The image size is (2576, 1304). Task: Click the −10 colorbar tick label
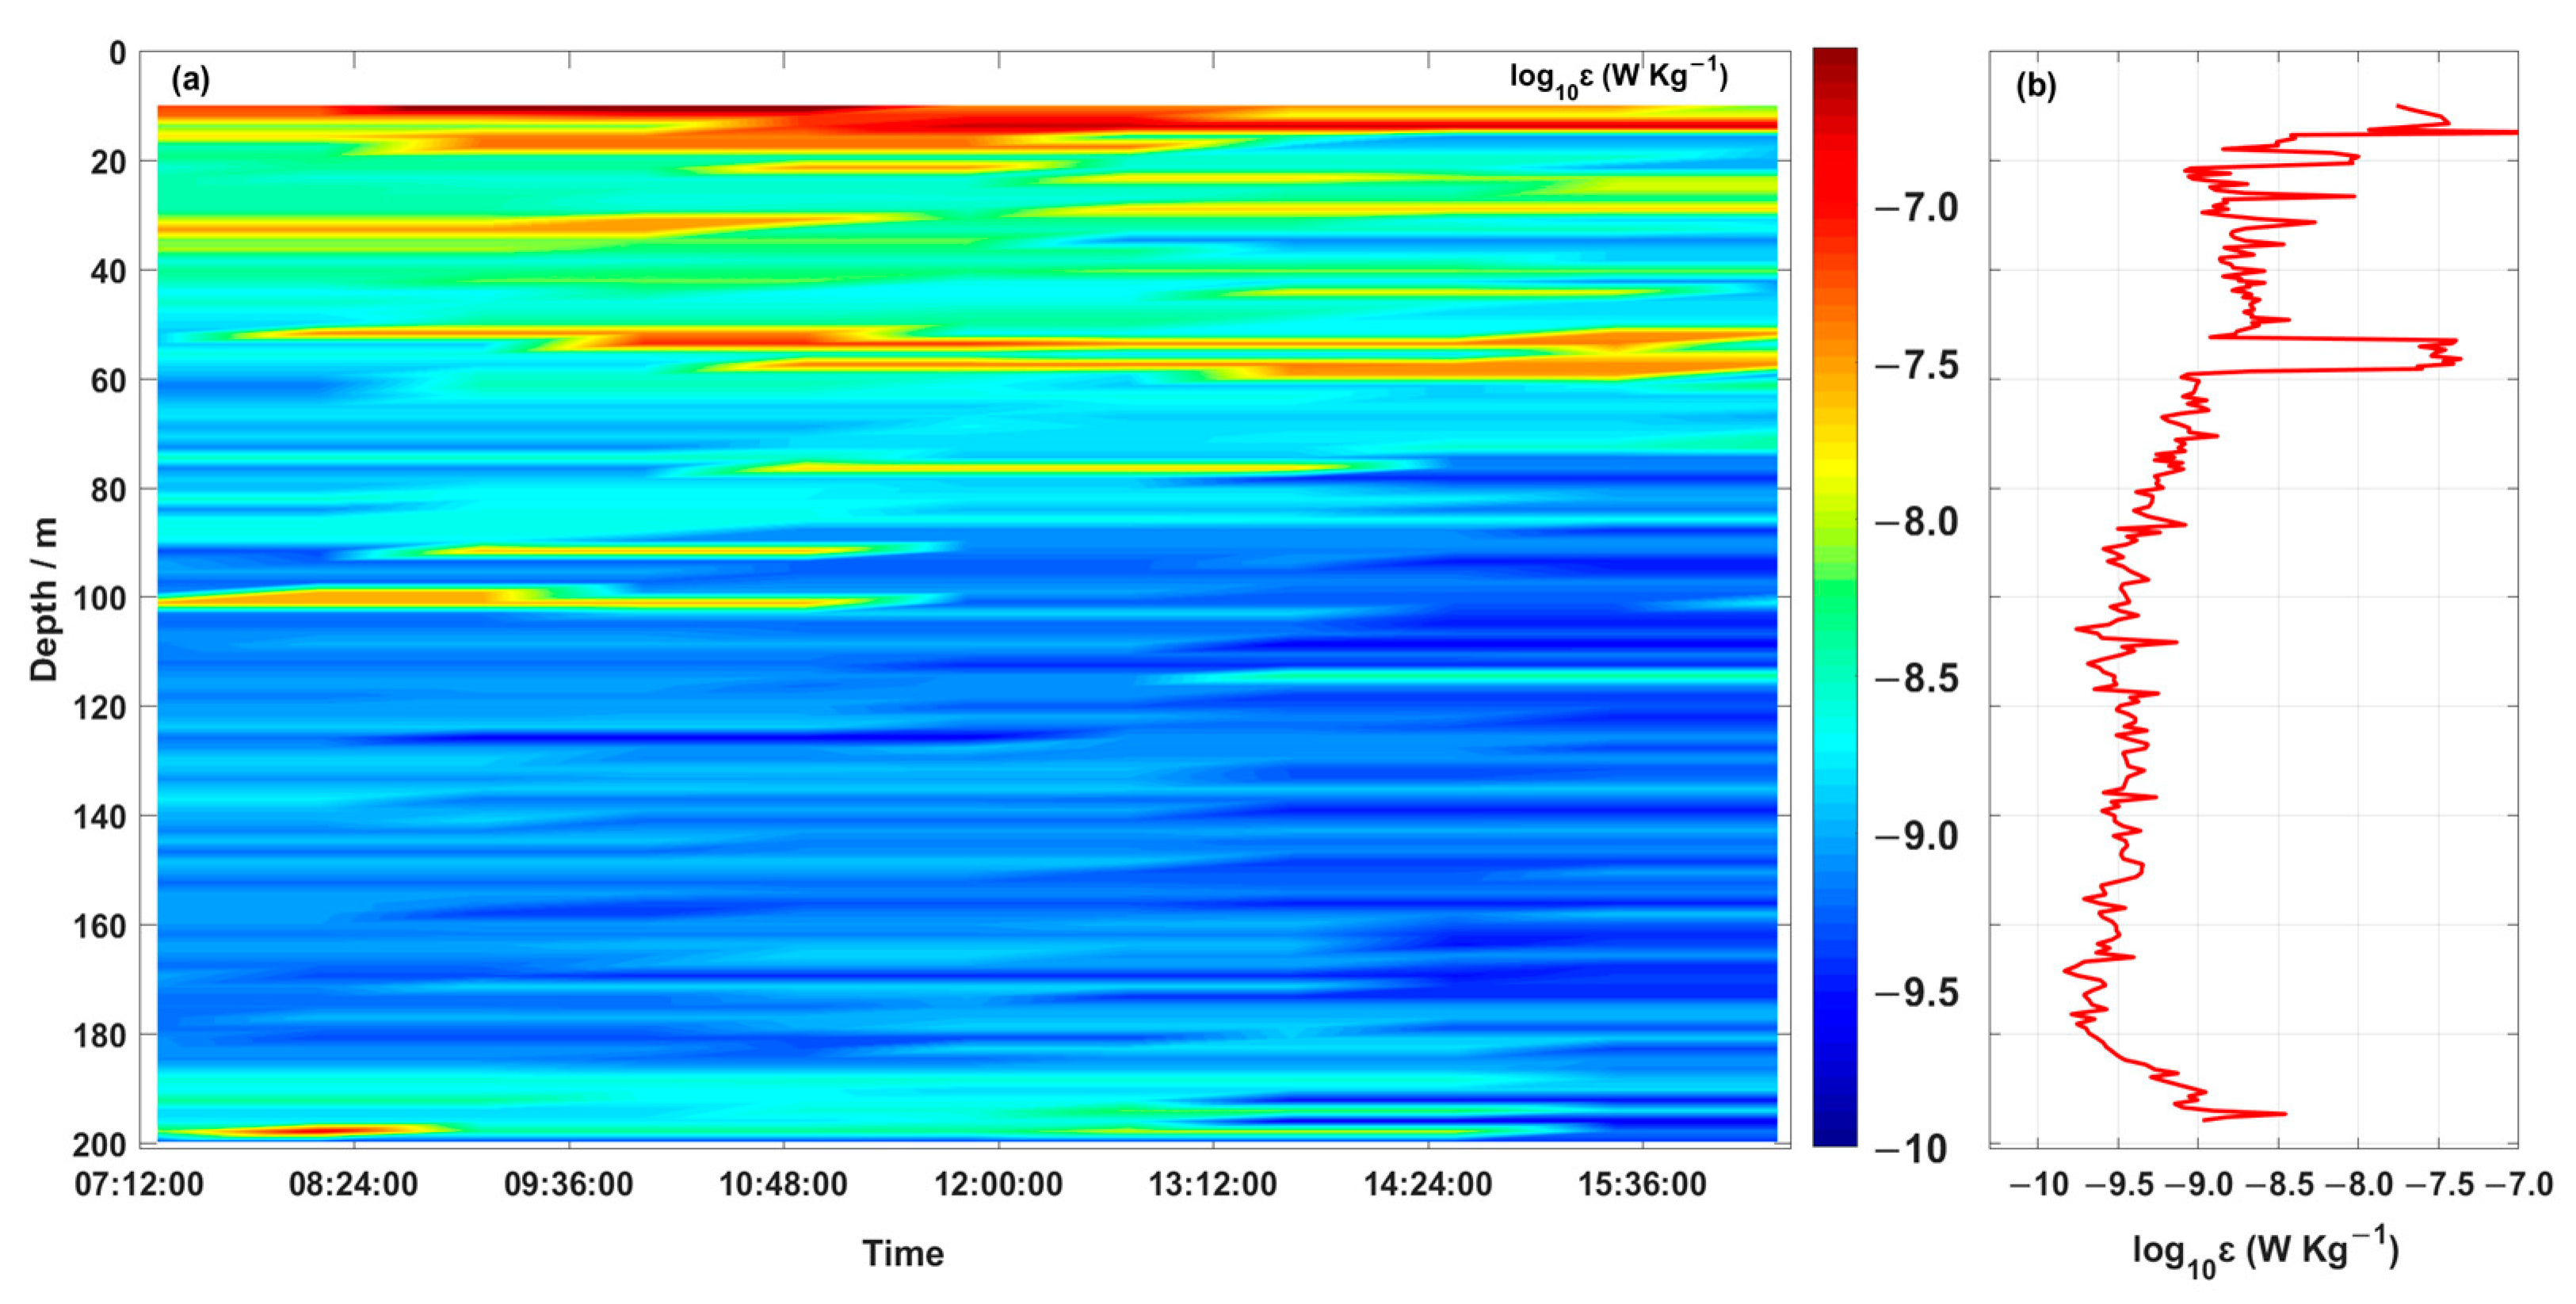[1911, 1150]
